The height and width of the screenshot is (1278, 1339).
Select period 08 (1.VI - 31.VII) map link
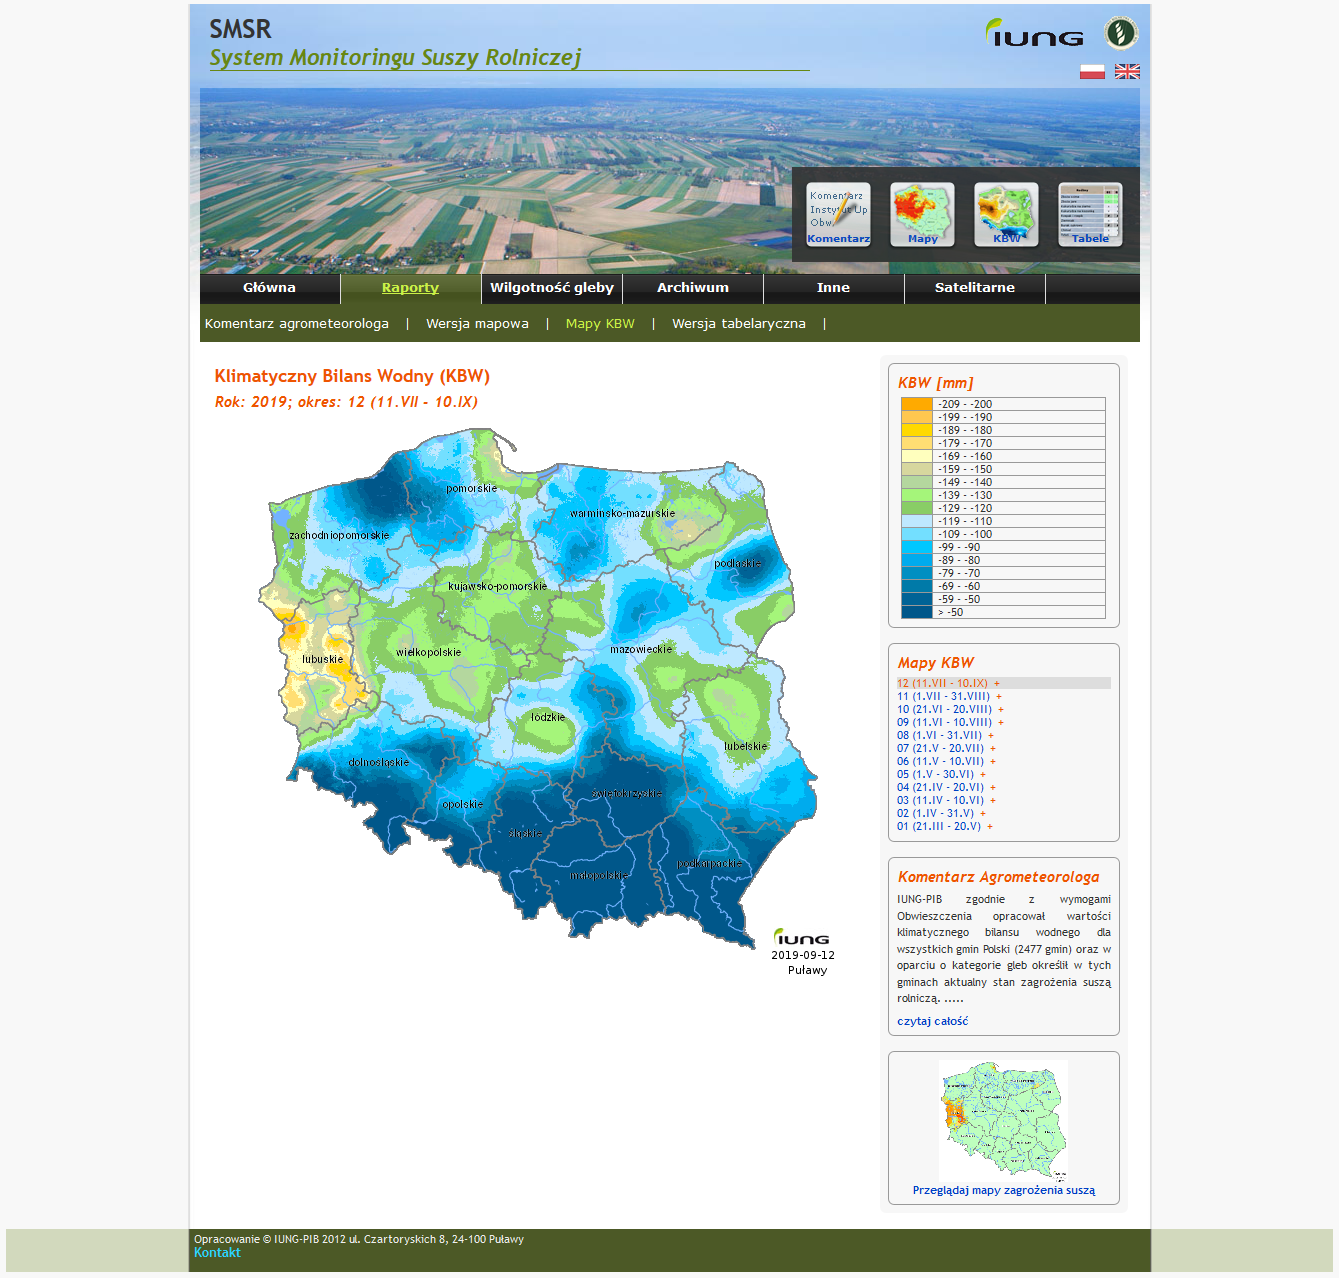939,736
